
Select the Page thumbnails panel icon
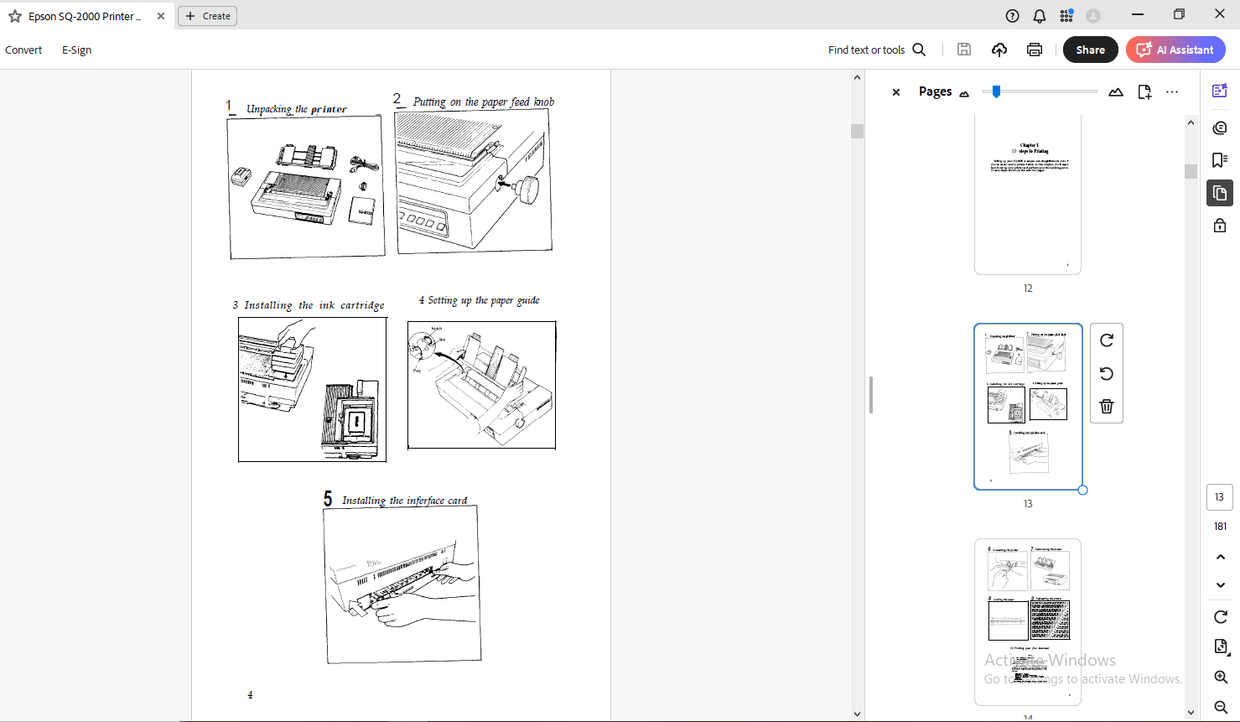coord(1219,193)
